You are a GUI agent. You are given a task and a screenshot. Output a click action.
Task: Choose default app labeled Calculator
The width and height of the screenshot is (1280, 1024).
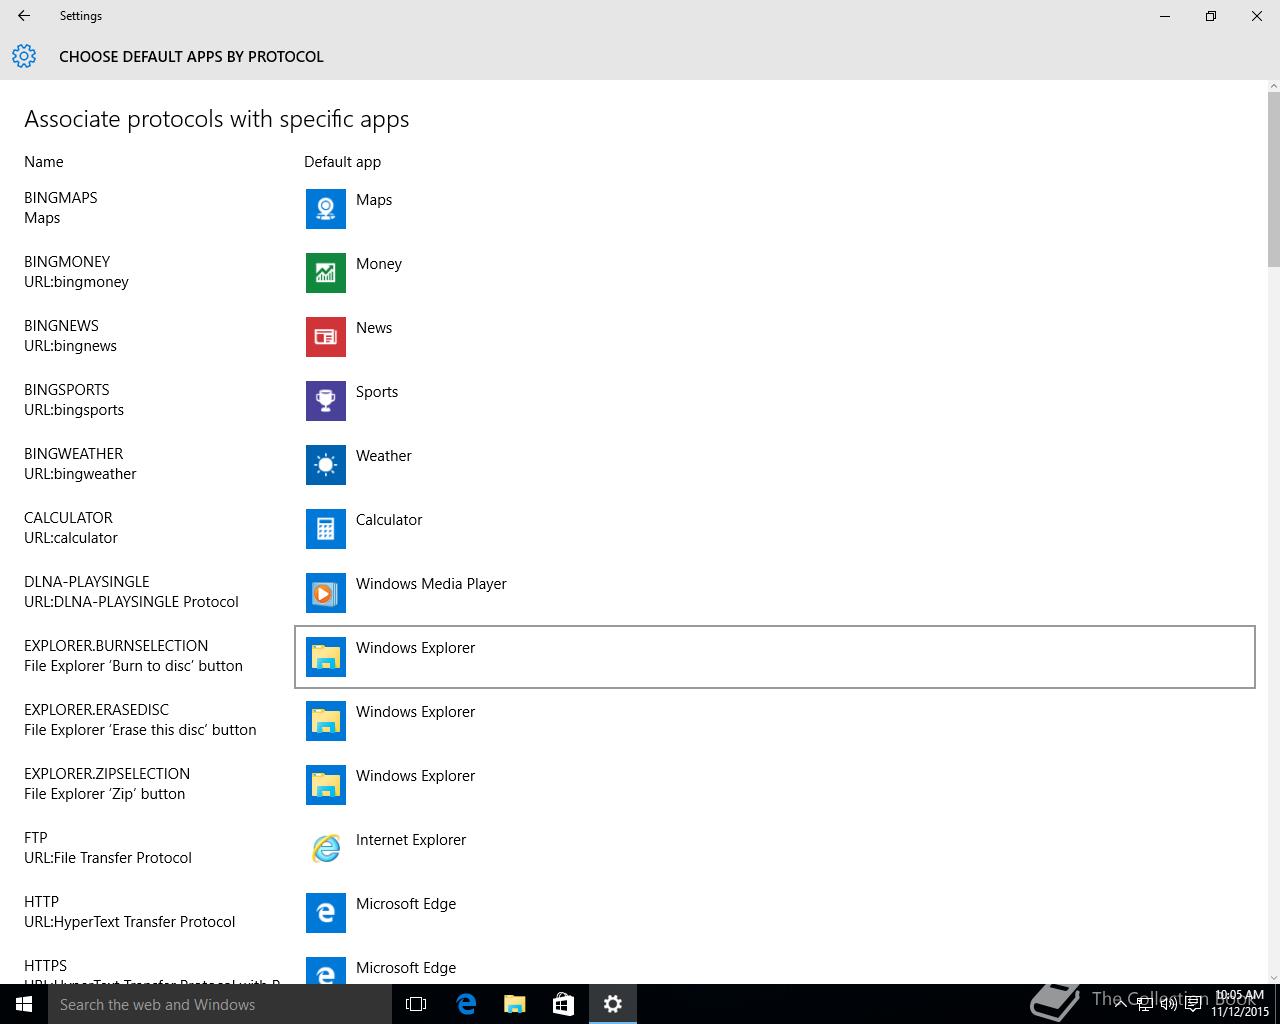pos(389,520)
